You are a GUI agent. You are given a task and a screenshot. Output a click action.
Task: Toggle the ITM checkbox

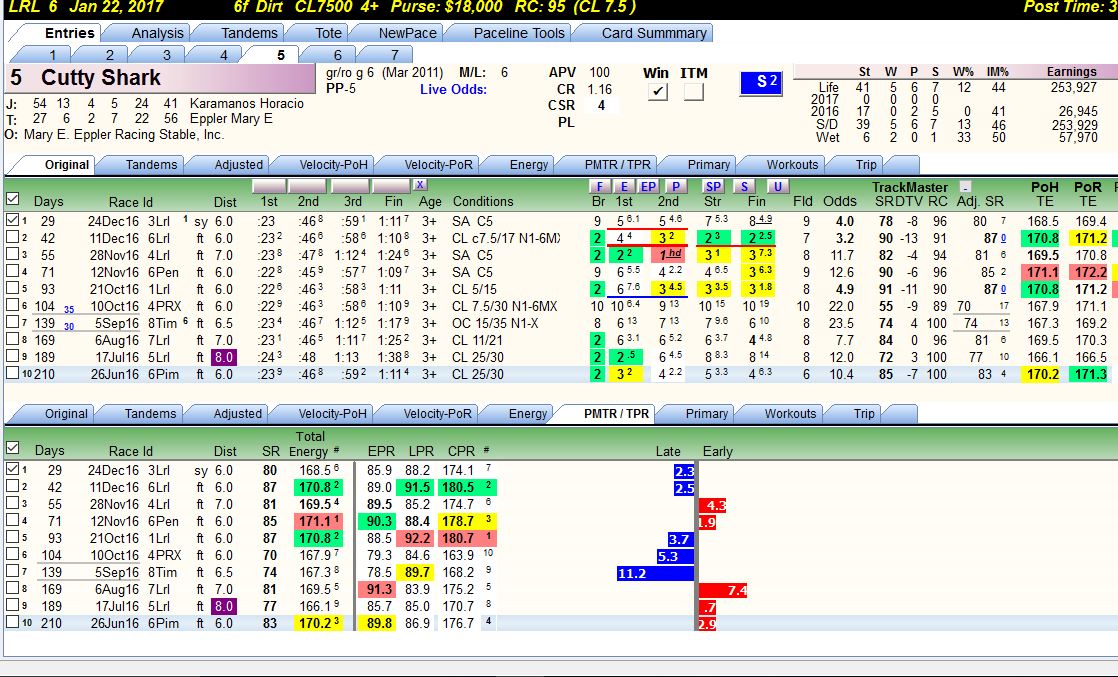[693, 91]
